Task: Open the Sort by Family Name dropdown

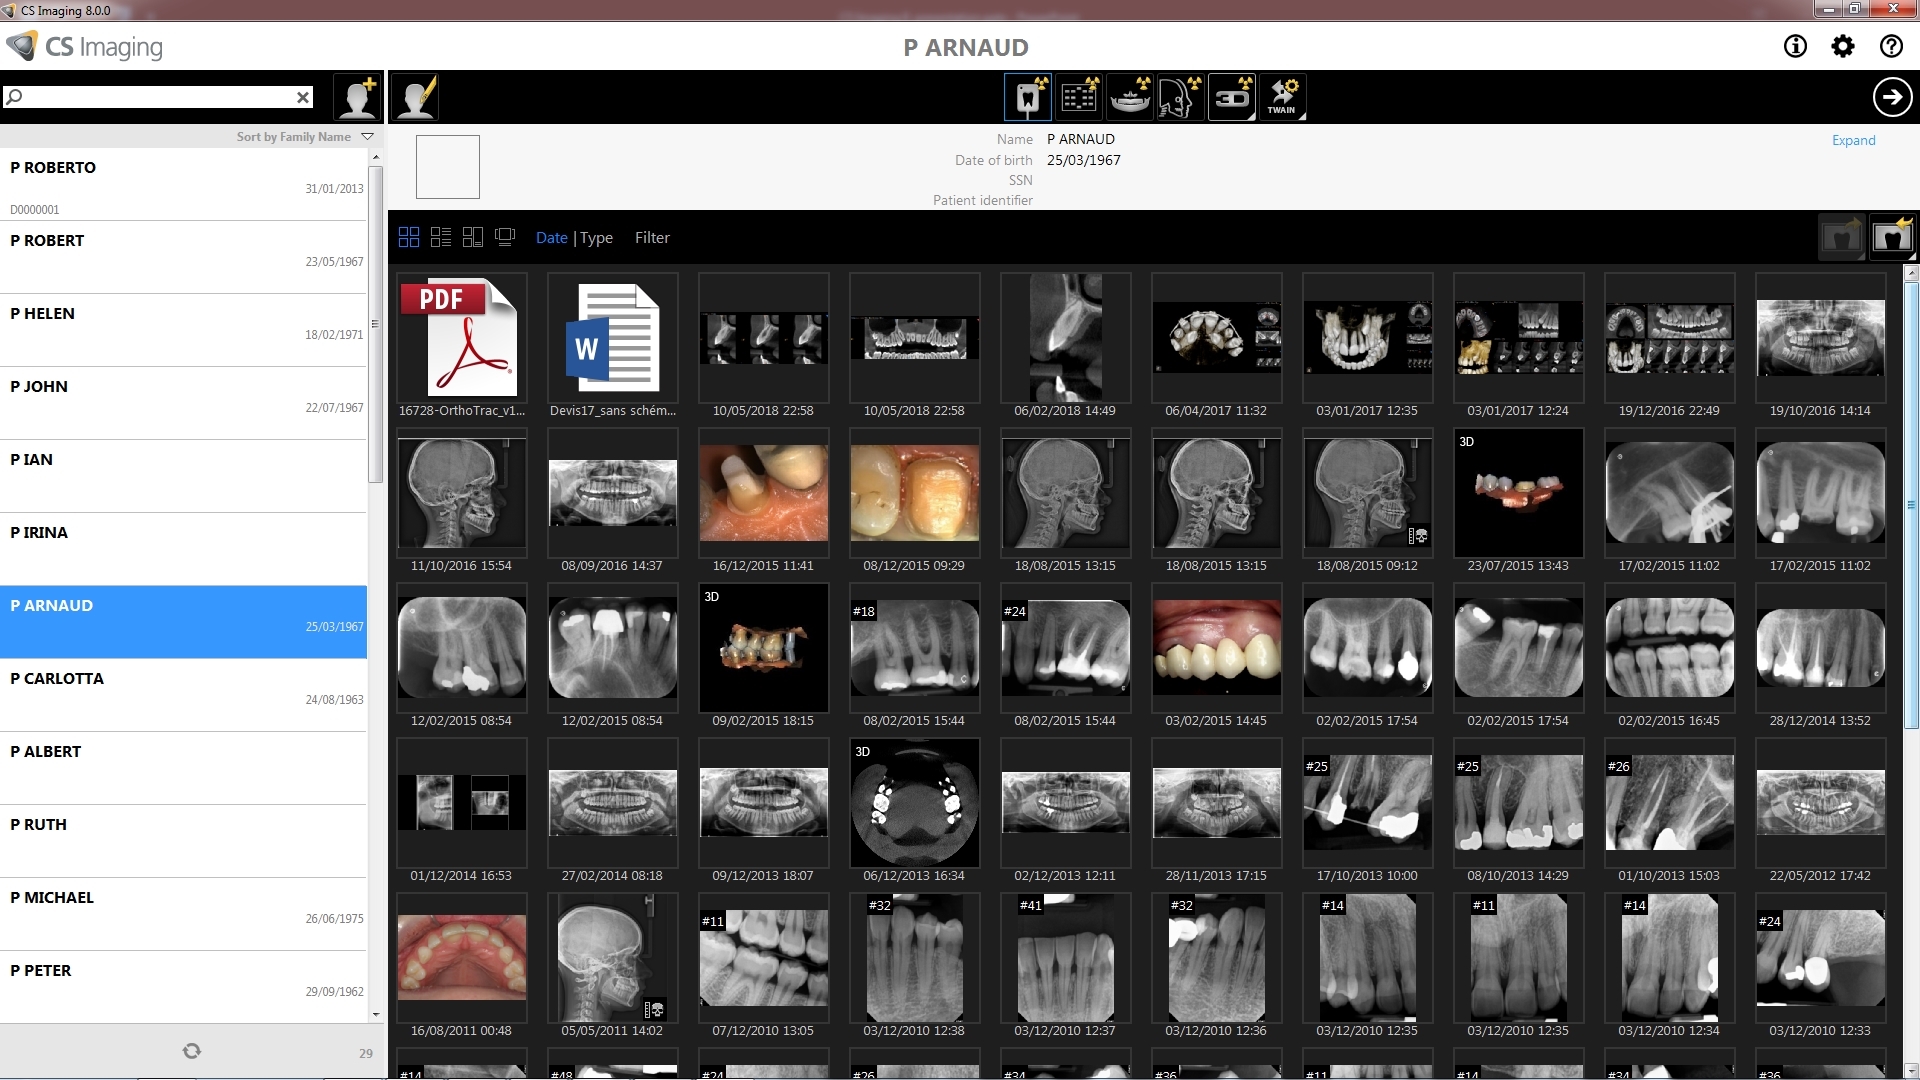Action: 305,137
